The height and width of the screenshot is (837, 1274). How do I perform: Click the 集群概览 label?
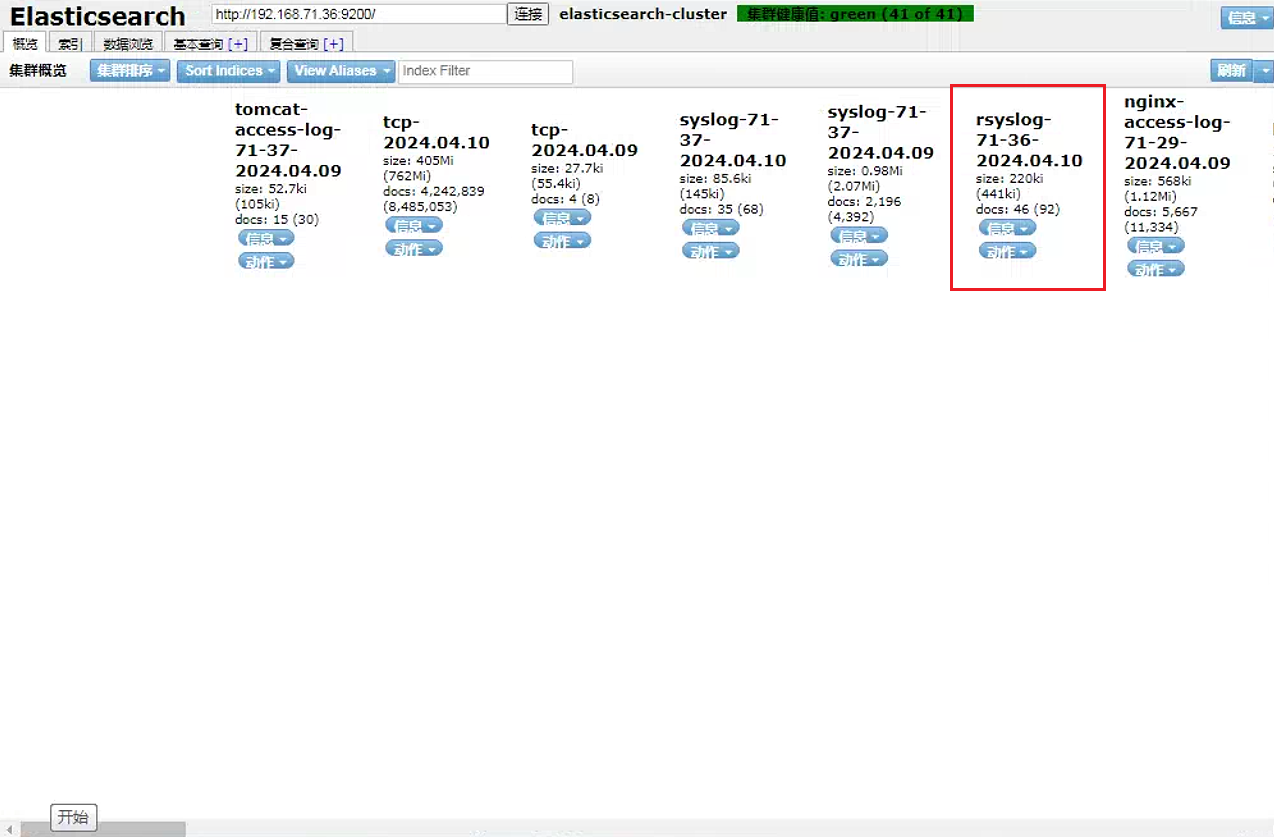[x=38, y=71]
